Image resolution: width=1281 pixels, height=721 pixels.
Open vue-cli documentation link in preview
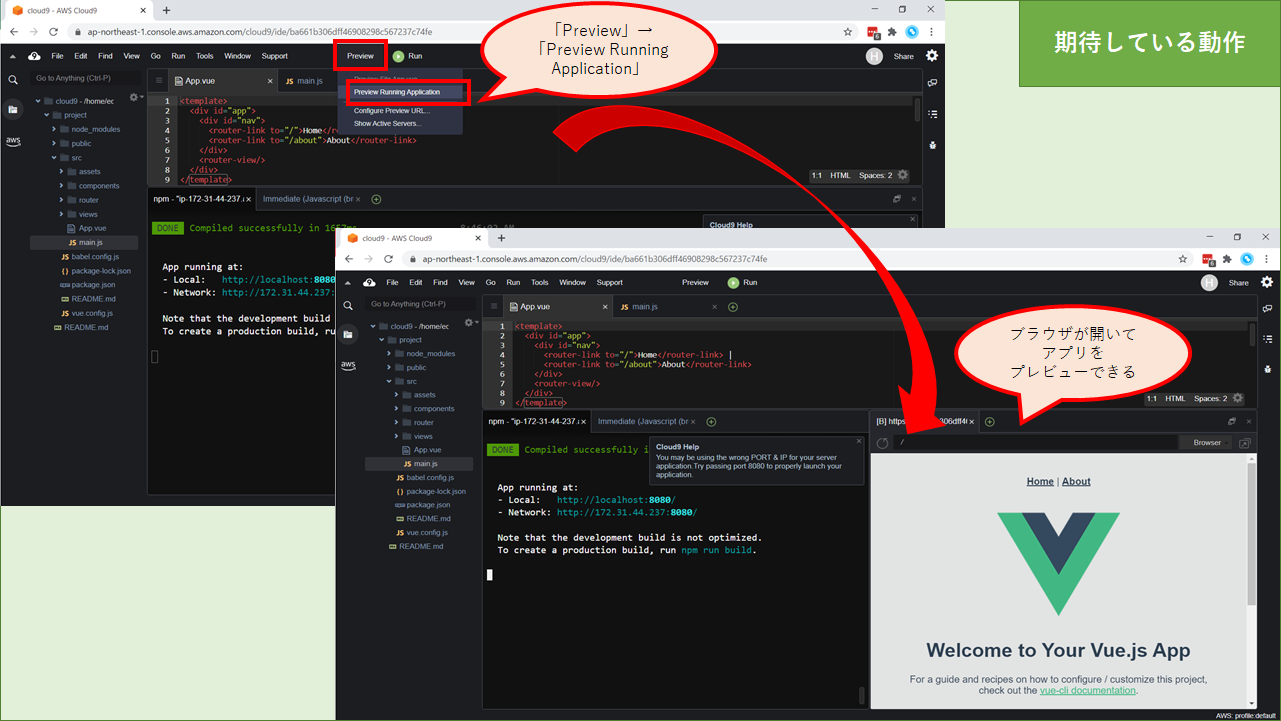point(1087,690)
